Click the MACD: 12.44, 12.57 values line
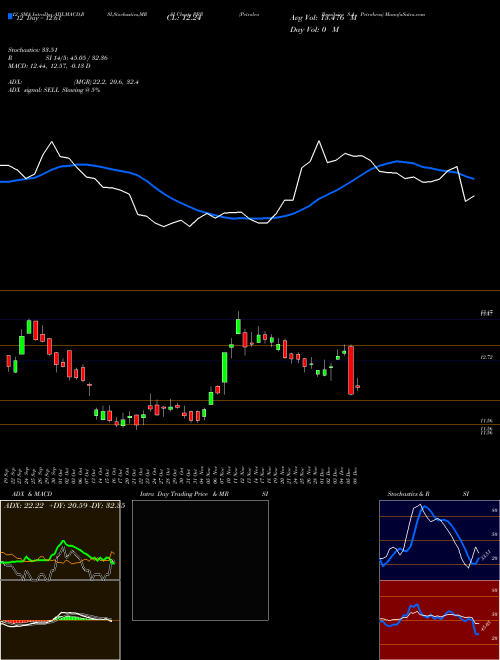 click(49, 66)
